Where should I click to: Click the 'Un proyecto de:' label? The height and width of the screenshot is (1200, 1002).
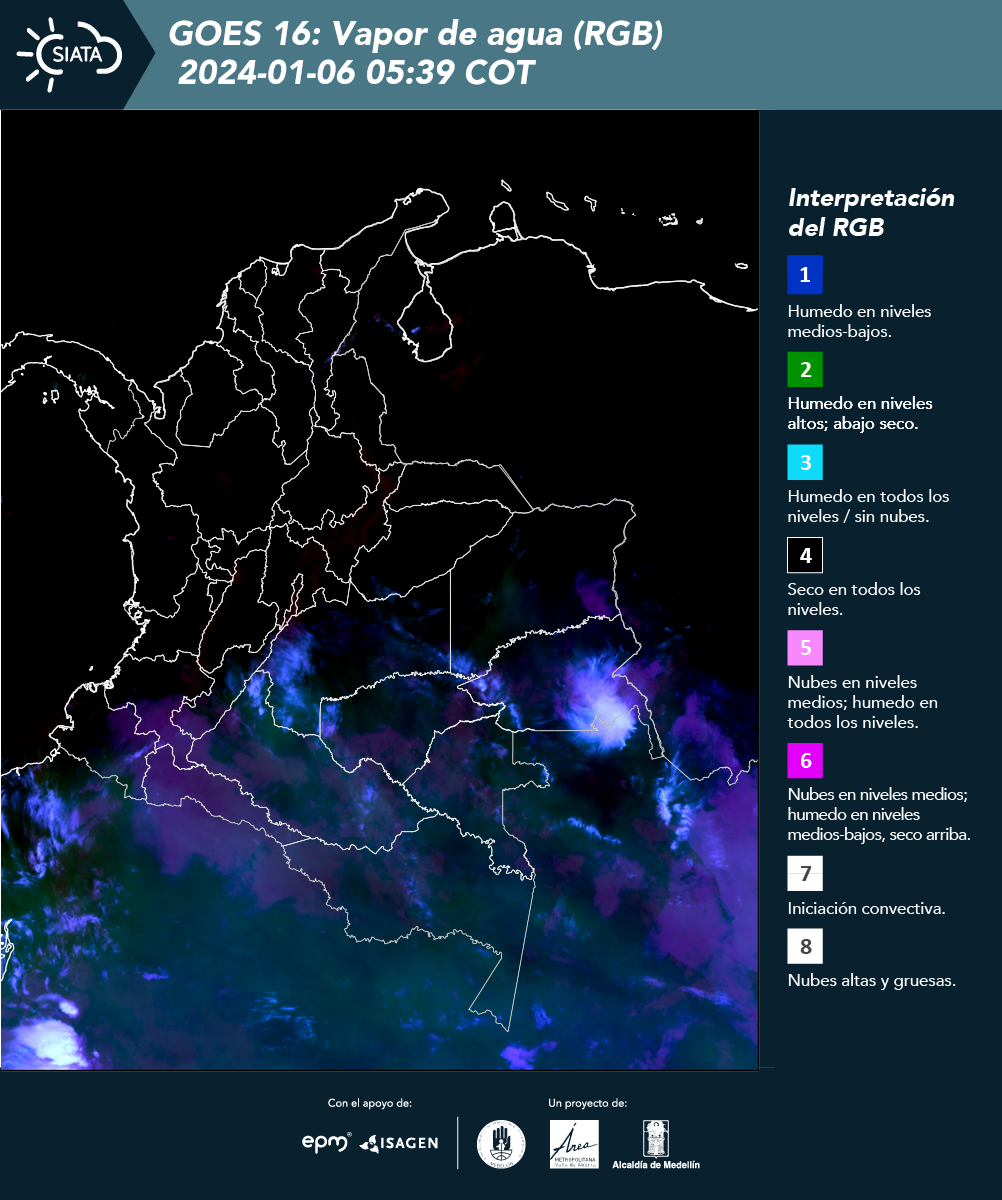click(587, 1103)
